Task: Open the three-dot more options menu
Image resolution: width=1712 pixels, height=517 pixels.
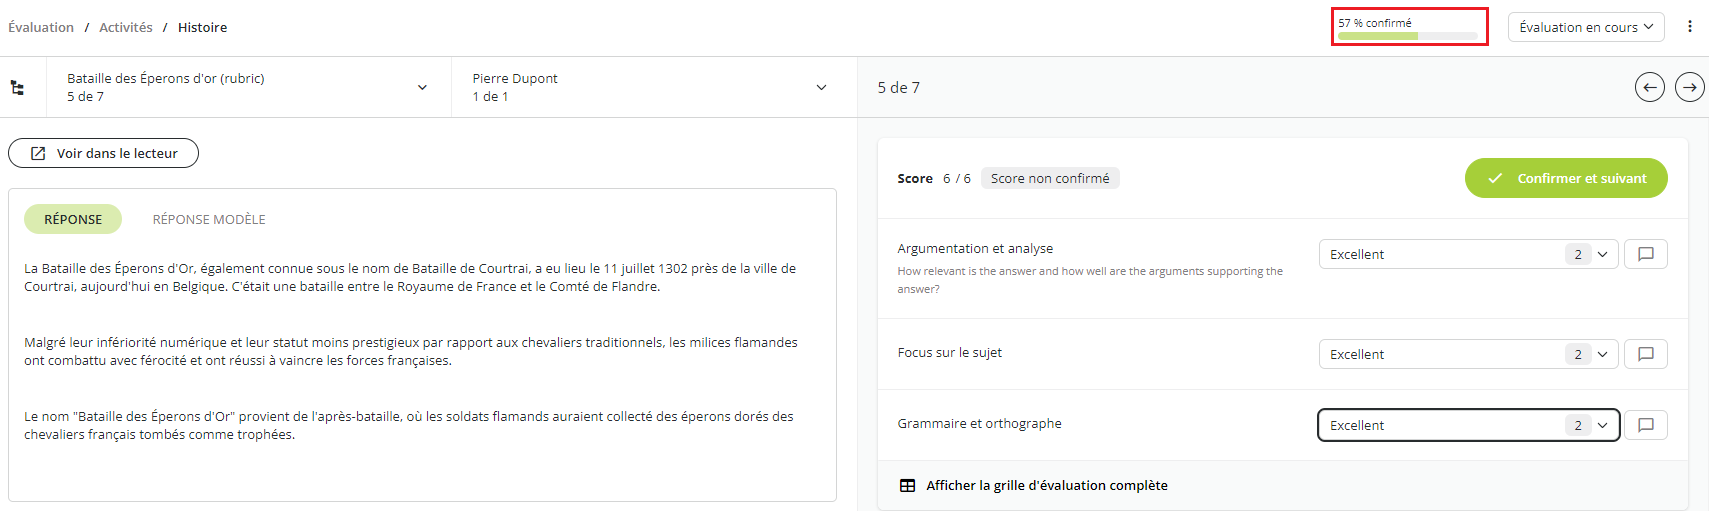Action: pyautogui.click(x=1690, y=27)
